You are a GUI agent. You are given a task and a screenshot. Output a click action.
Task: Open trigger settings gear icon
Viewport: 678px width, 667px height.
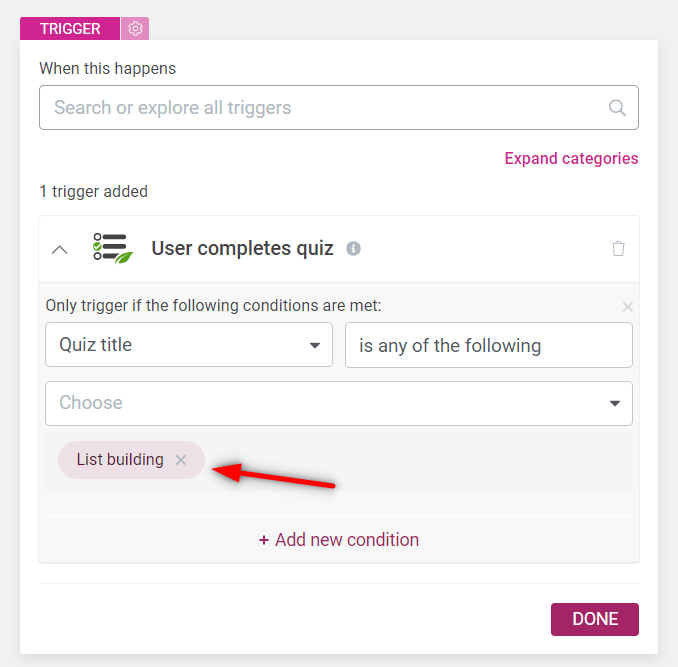coord(135,29)
